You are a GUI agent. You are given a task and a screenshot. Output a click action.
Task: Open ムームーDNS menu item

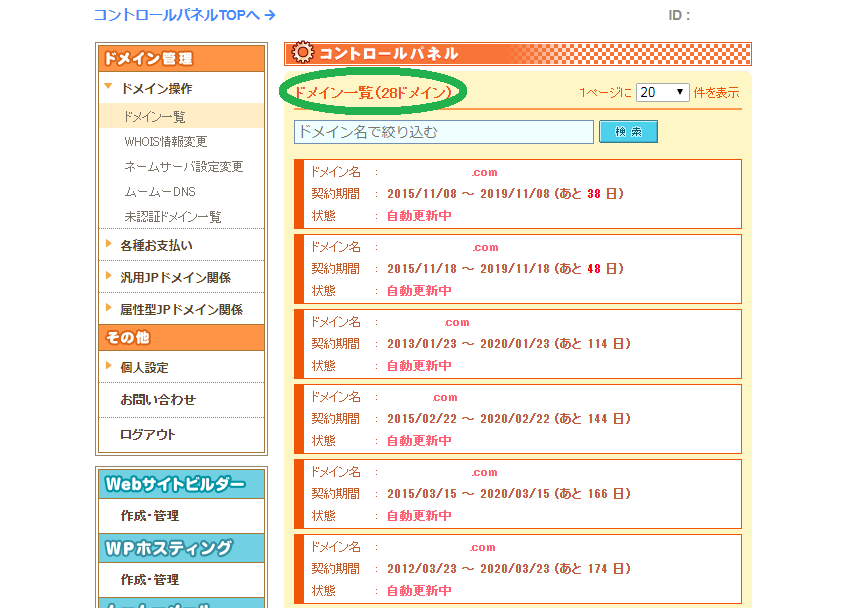(x=160, y=192)
